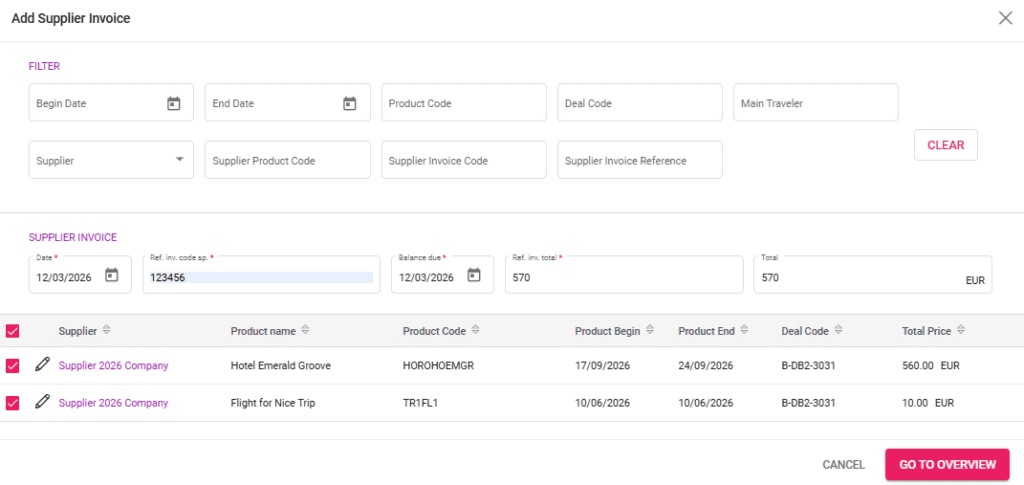Expand the Supplier filter dropdown
Image resolution: width=1024 pixels, height=485 pixels.
[179, 159]
